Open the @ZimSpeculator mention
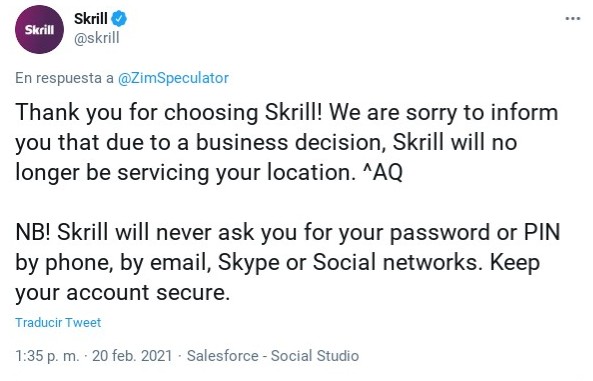The width and height of the screenshot is (593, 381). [173, 78]
